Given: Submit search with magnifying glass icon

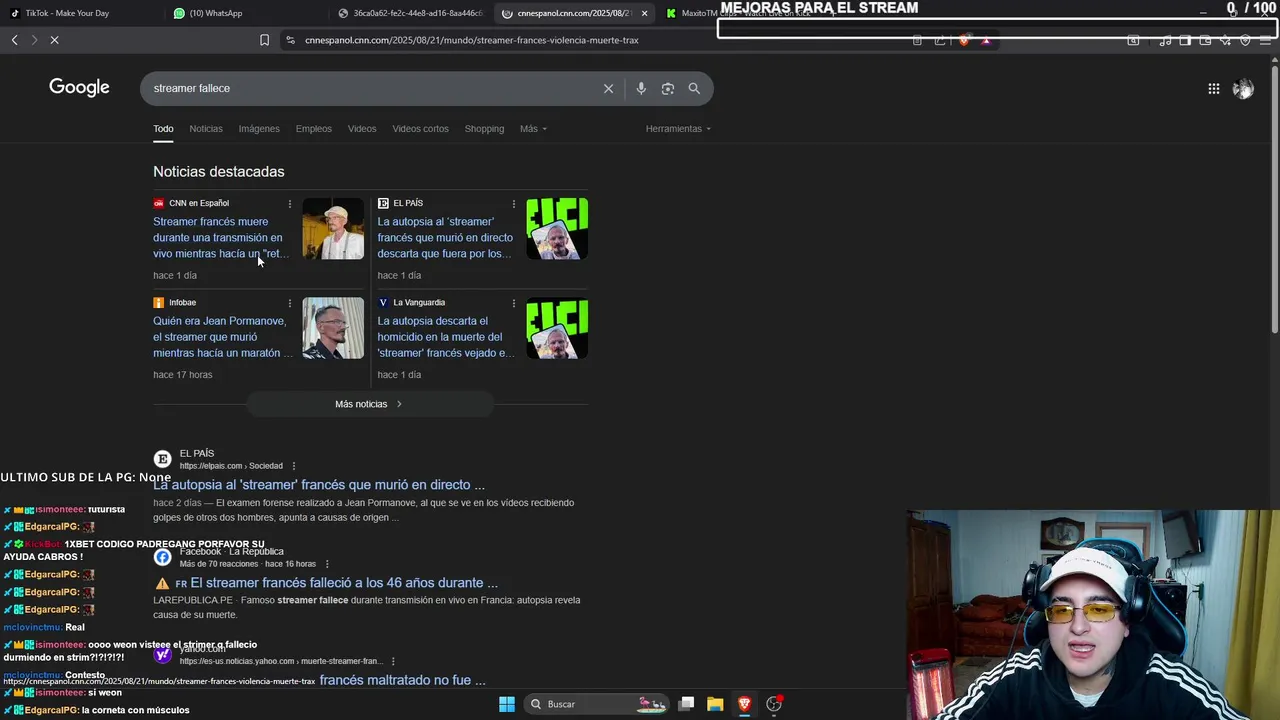Looking at the screenshot, I should [694, 88].
